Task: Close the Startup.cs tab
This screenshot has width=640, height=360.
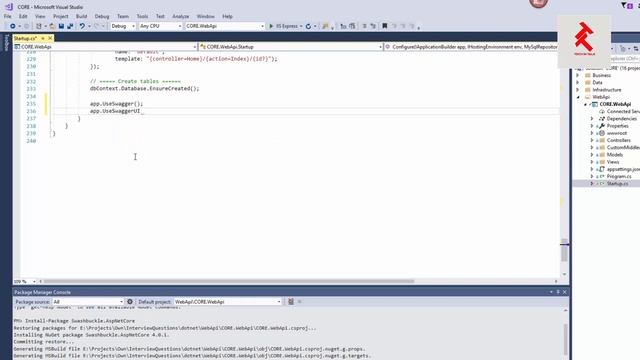Action: point(50,38)
